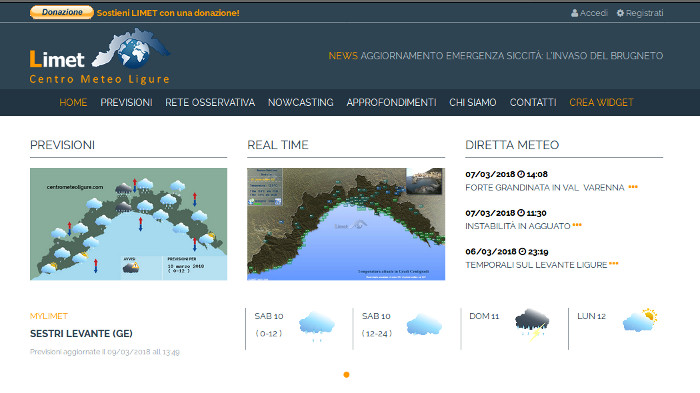The image size is (700, 393).
Task: Open the CHI SIAMO menu
Action: pos(473,102)
